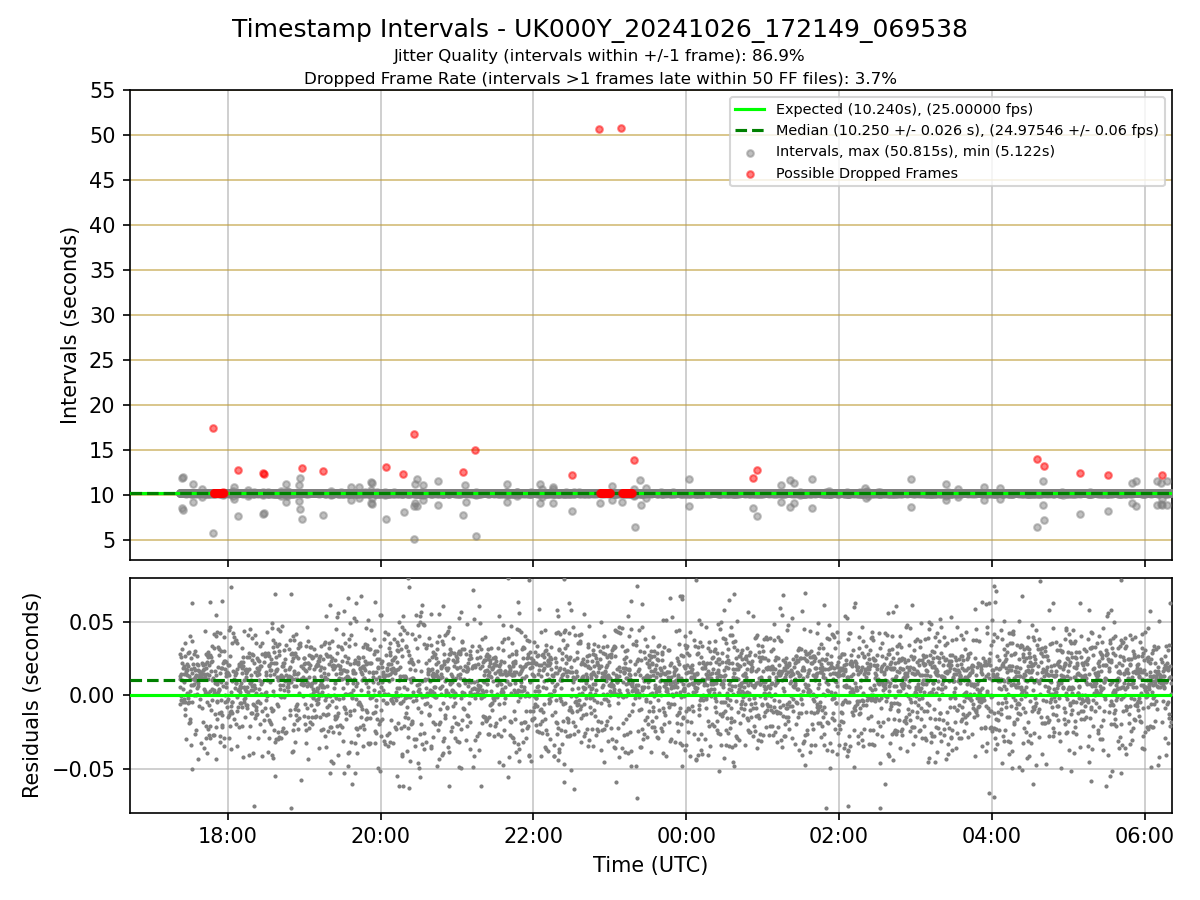1200x900 pixels.
Task: Click the red dot marker in the legend
Action: (751, 173)
